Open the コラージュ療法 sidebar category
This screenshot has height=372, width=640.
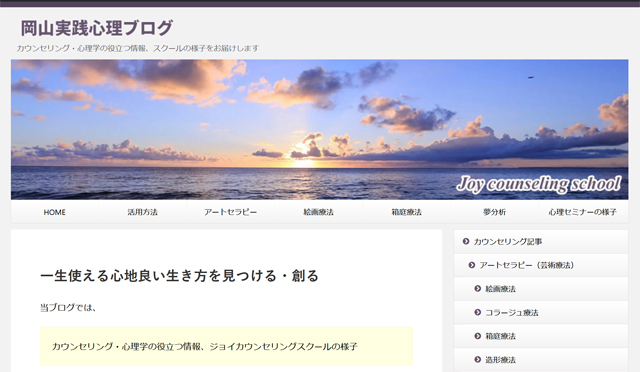541,313
